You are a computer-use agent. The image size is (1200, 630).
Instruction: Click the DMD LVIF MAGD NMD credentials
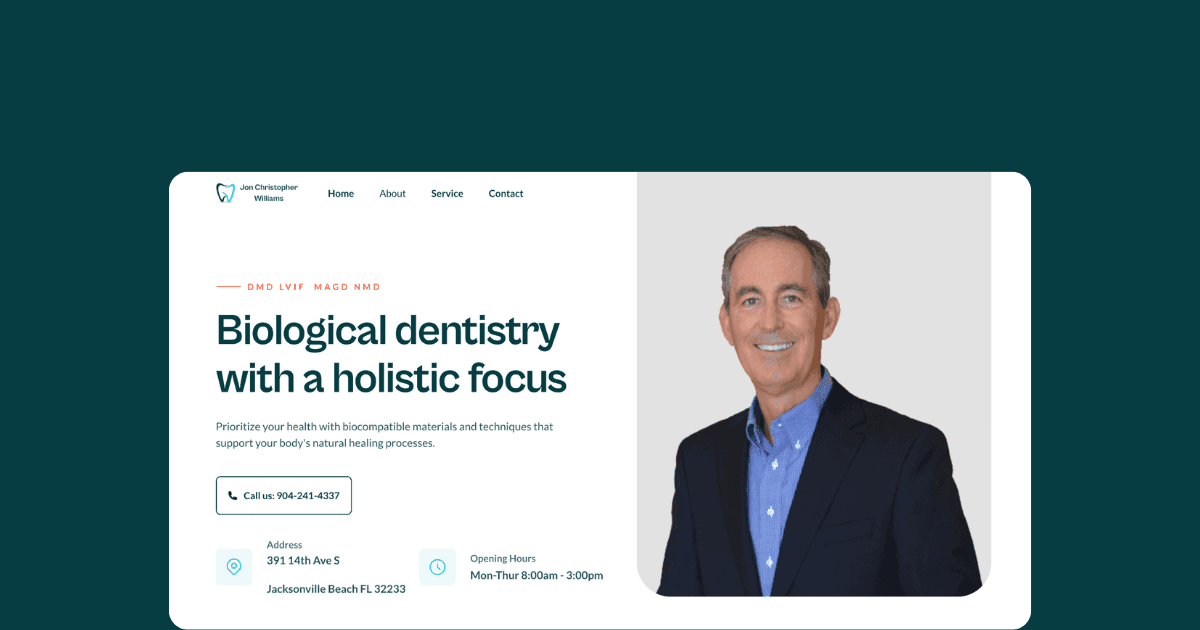[314, 287]
